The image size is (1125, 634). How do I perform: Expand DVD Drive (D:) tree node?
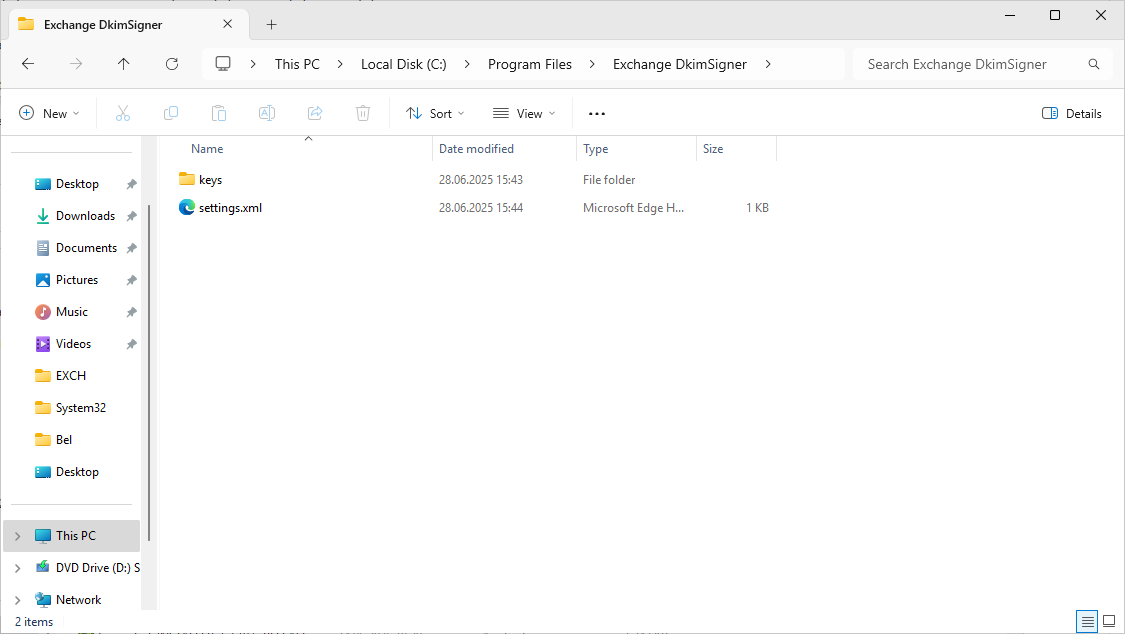point(18,568)
